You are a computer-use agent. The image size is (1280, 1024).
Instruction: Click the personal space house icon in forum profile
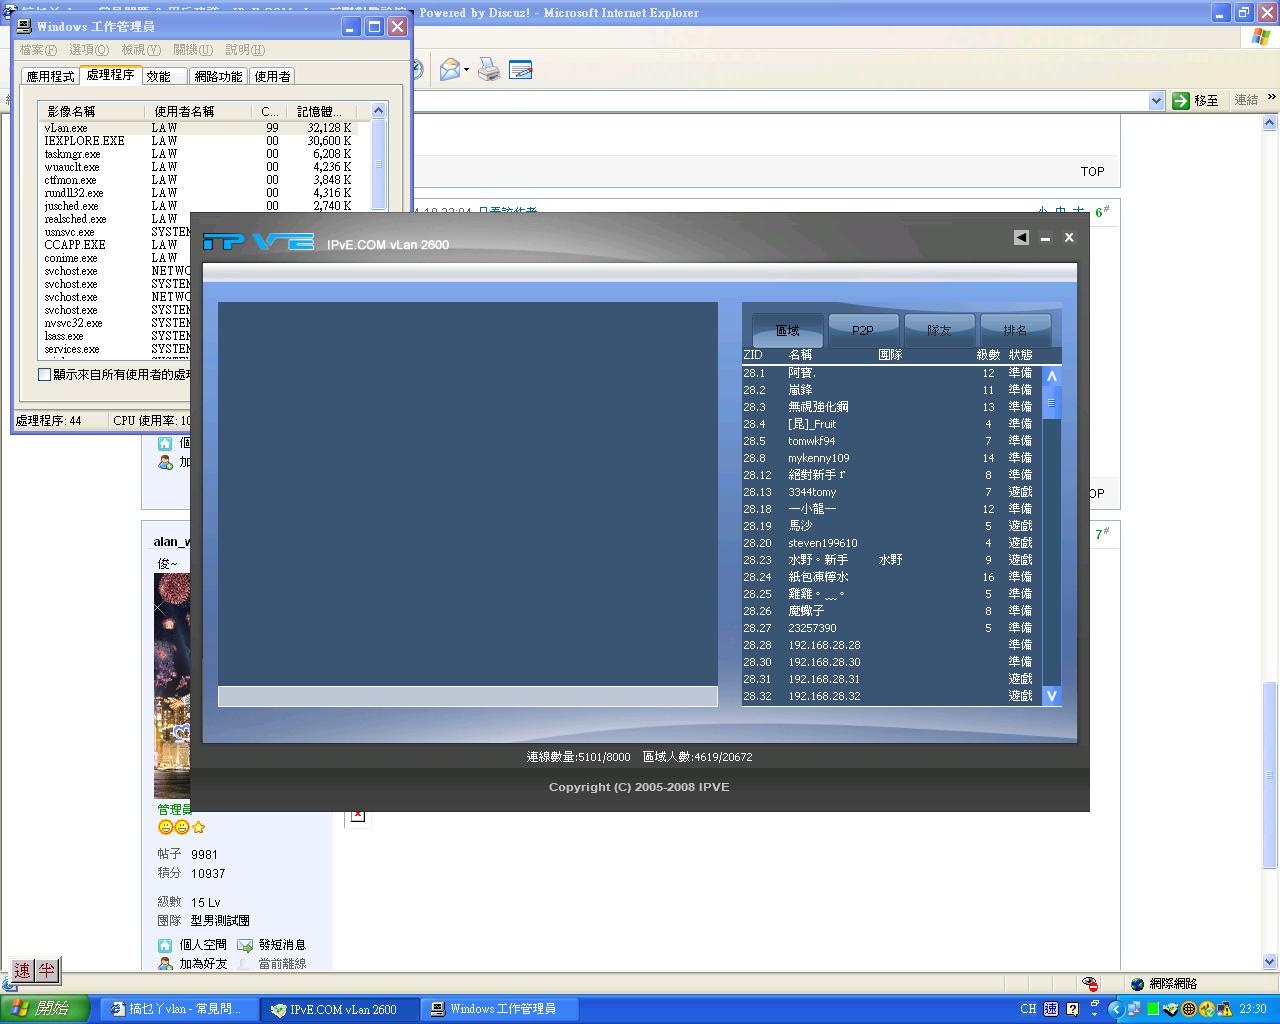[x=165, y=945]
